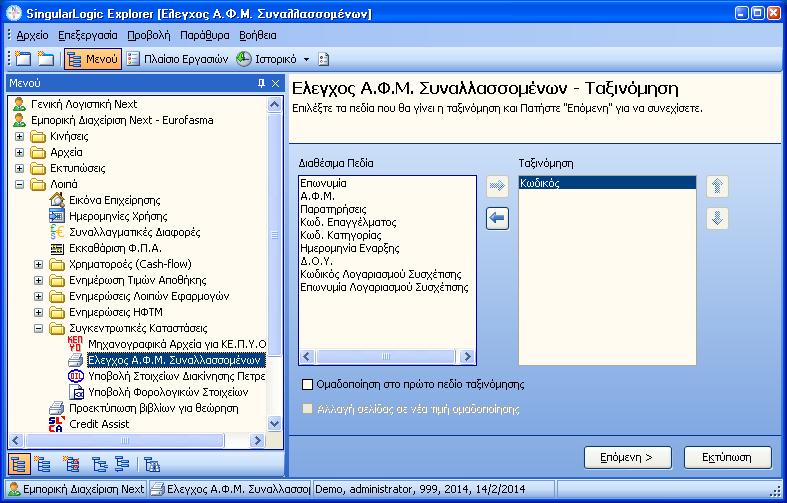This screenshot has width=787, height=503.
Task: Select Α.Φ.Μ. in available fields list
Action: pyautogui.click(x=317, y=196)
